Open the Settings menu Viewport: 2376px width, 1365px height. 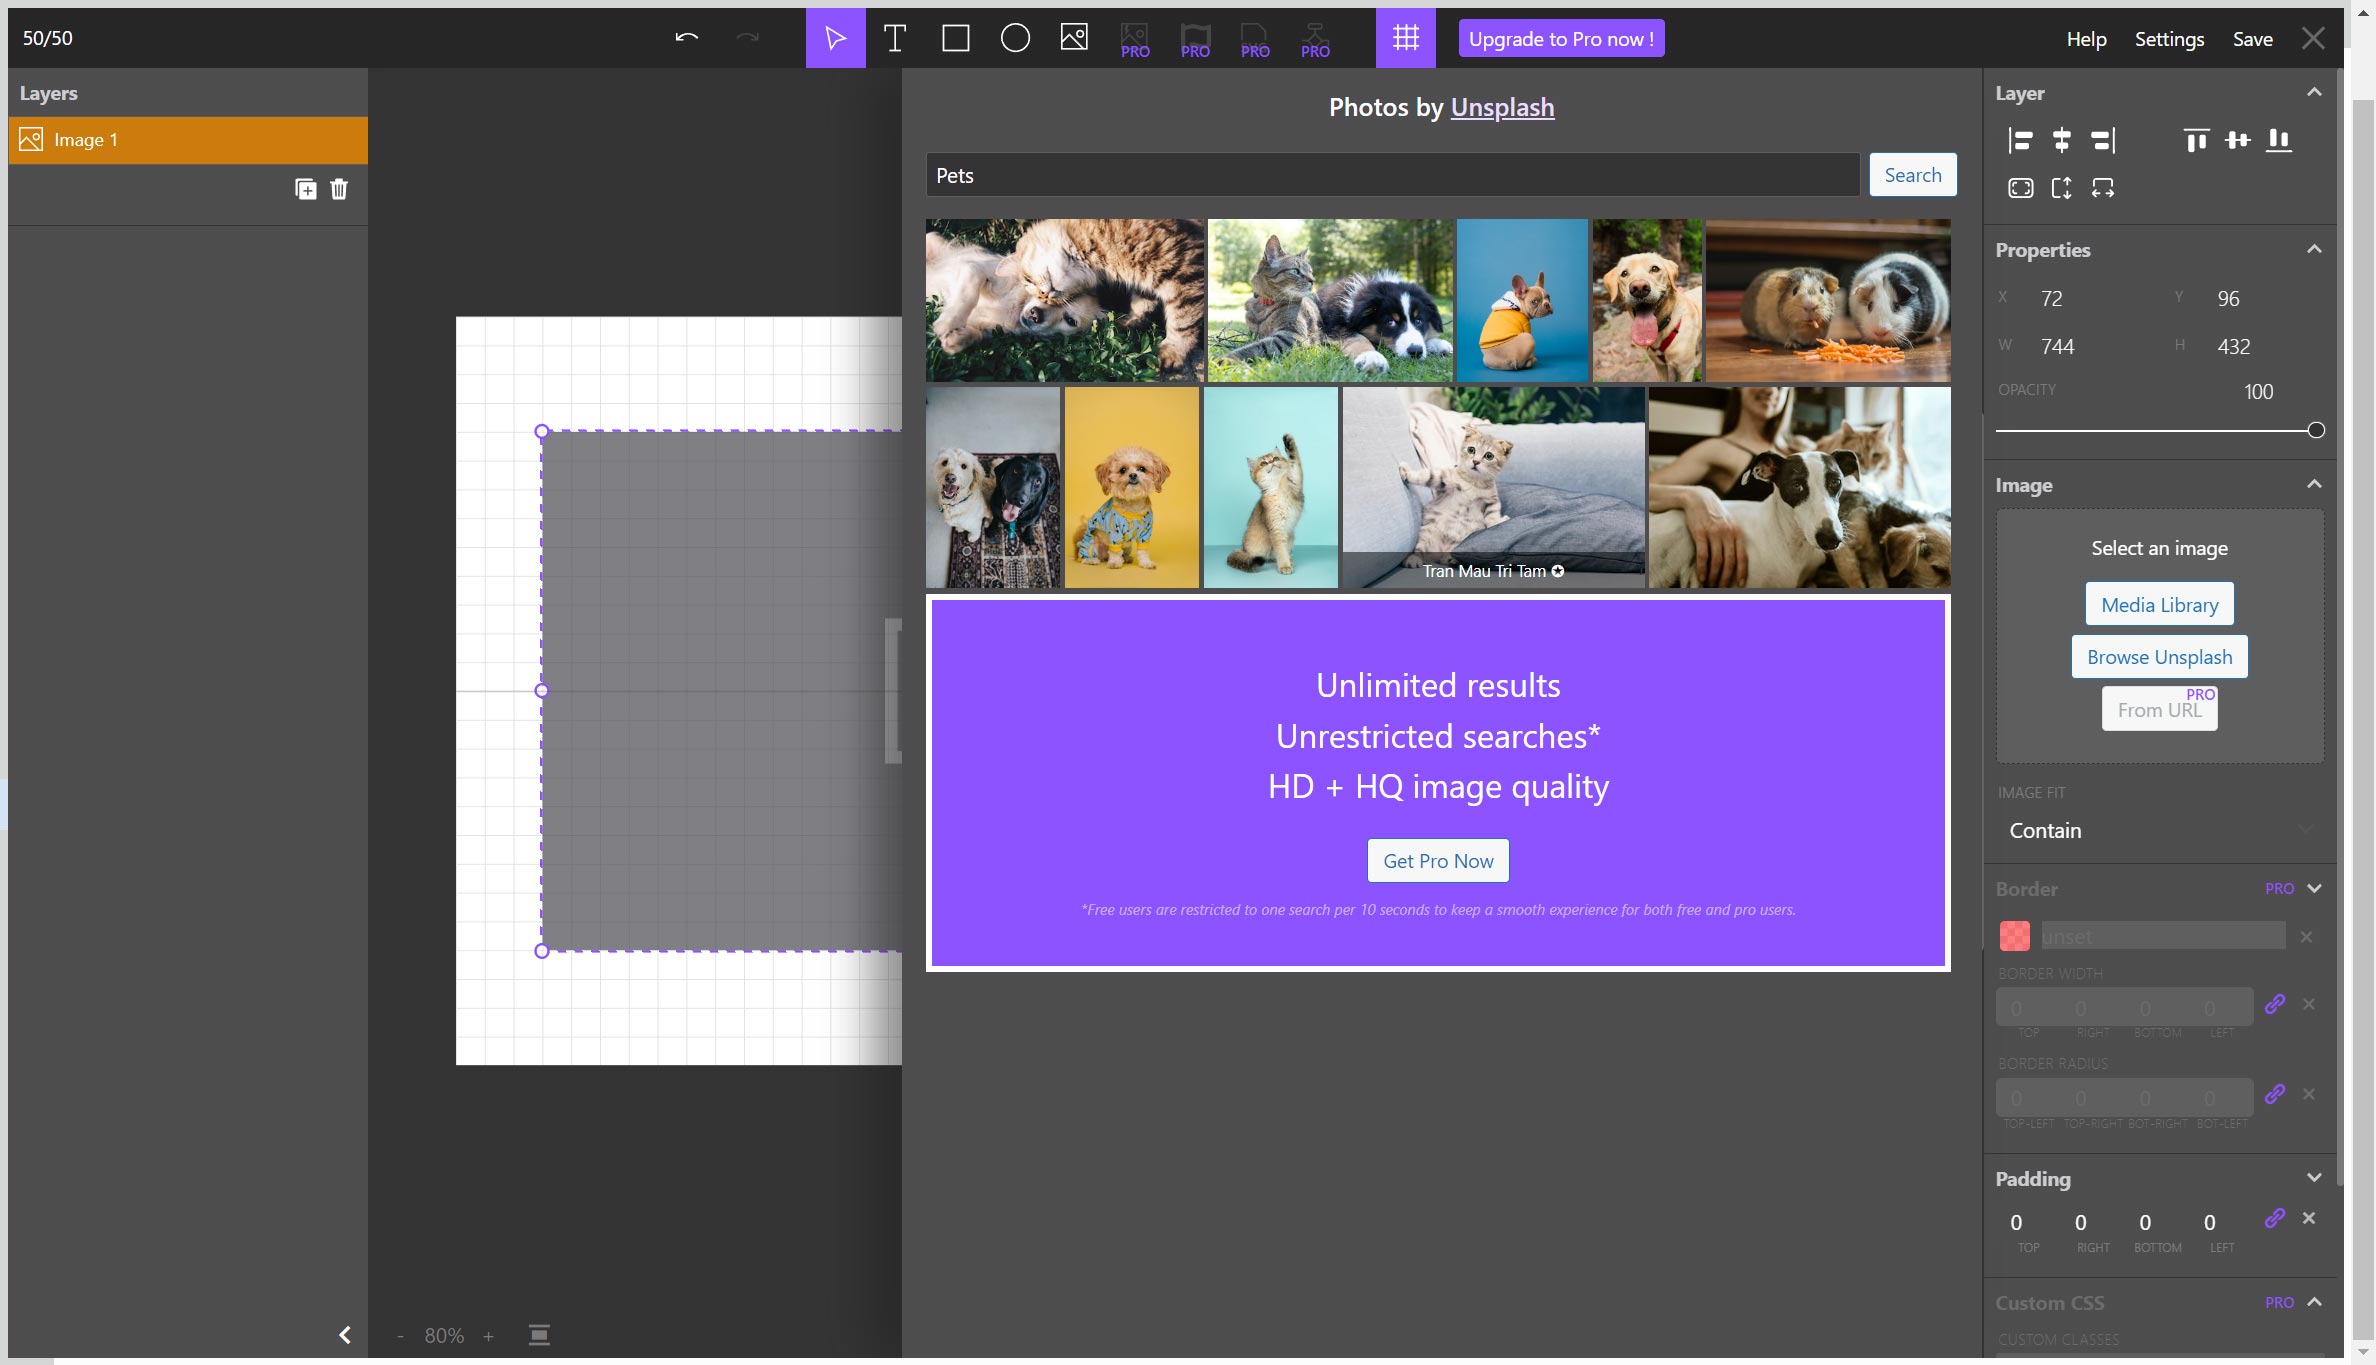(2169, 39)
